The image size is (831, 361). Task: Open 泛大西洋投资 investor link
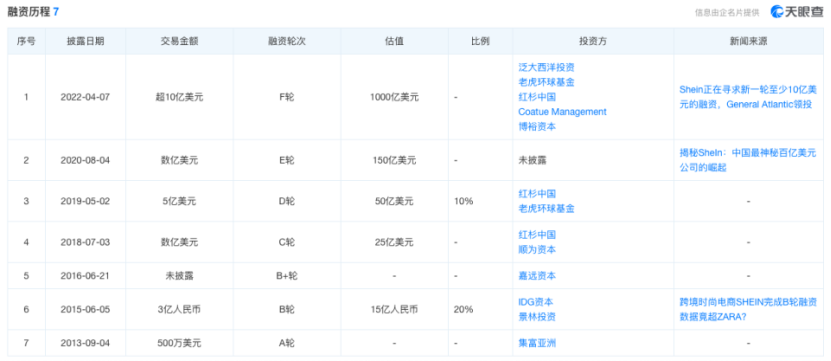point(546,68)
